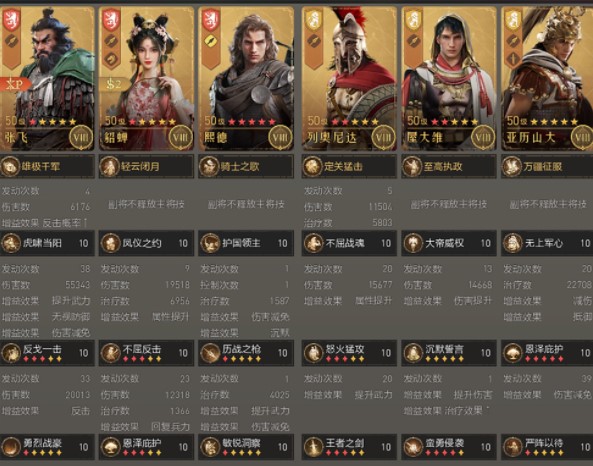Click the 至高执政 skill label
The height and width of the screenshot is (466, 593).
click(443, 166)
